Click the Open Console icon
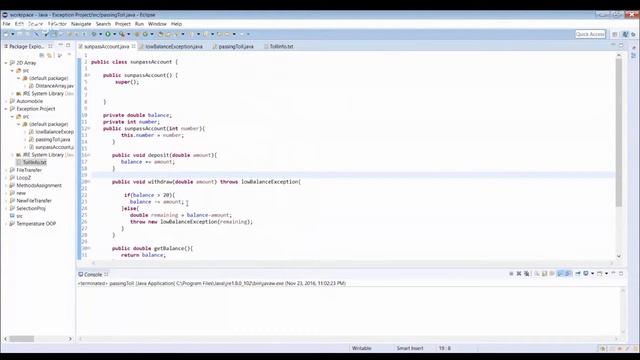 point(600,273)
